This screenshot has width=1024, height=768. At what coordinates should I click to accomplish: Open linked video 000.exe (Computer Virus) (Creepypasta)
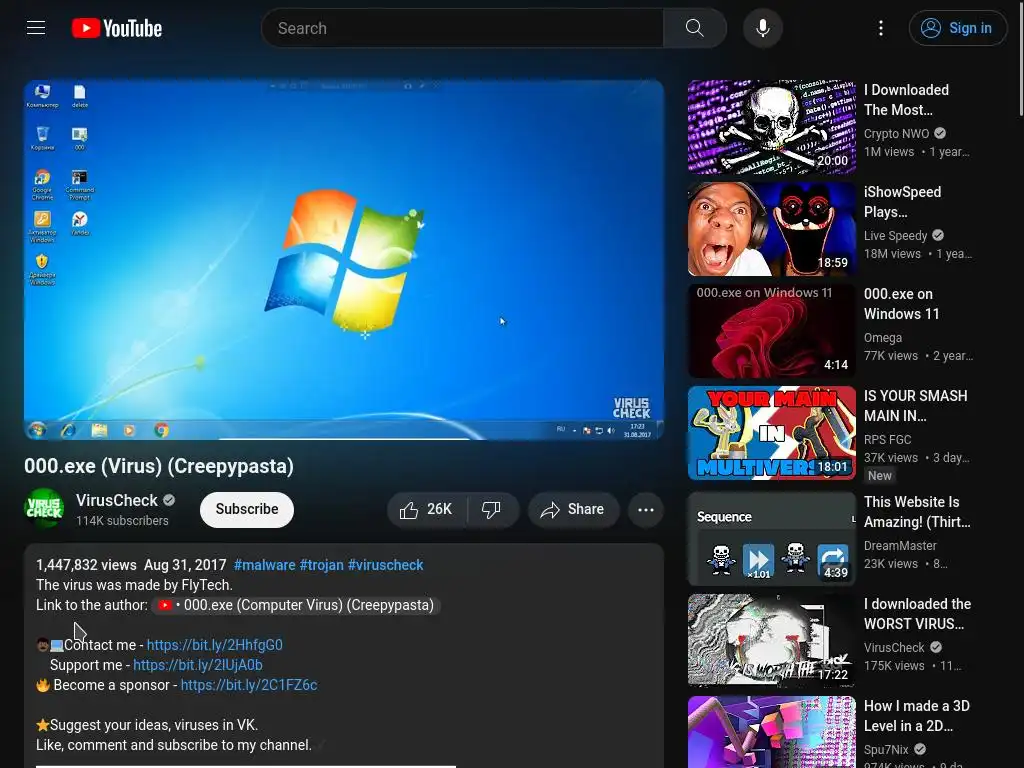pyautogui.click(x=297, y=605)
